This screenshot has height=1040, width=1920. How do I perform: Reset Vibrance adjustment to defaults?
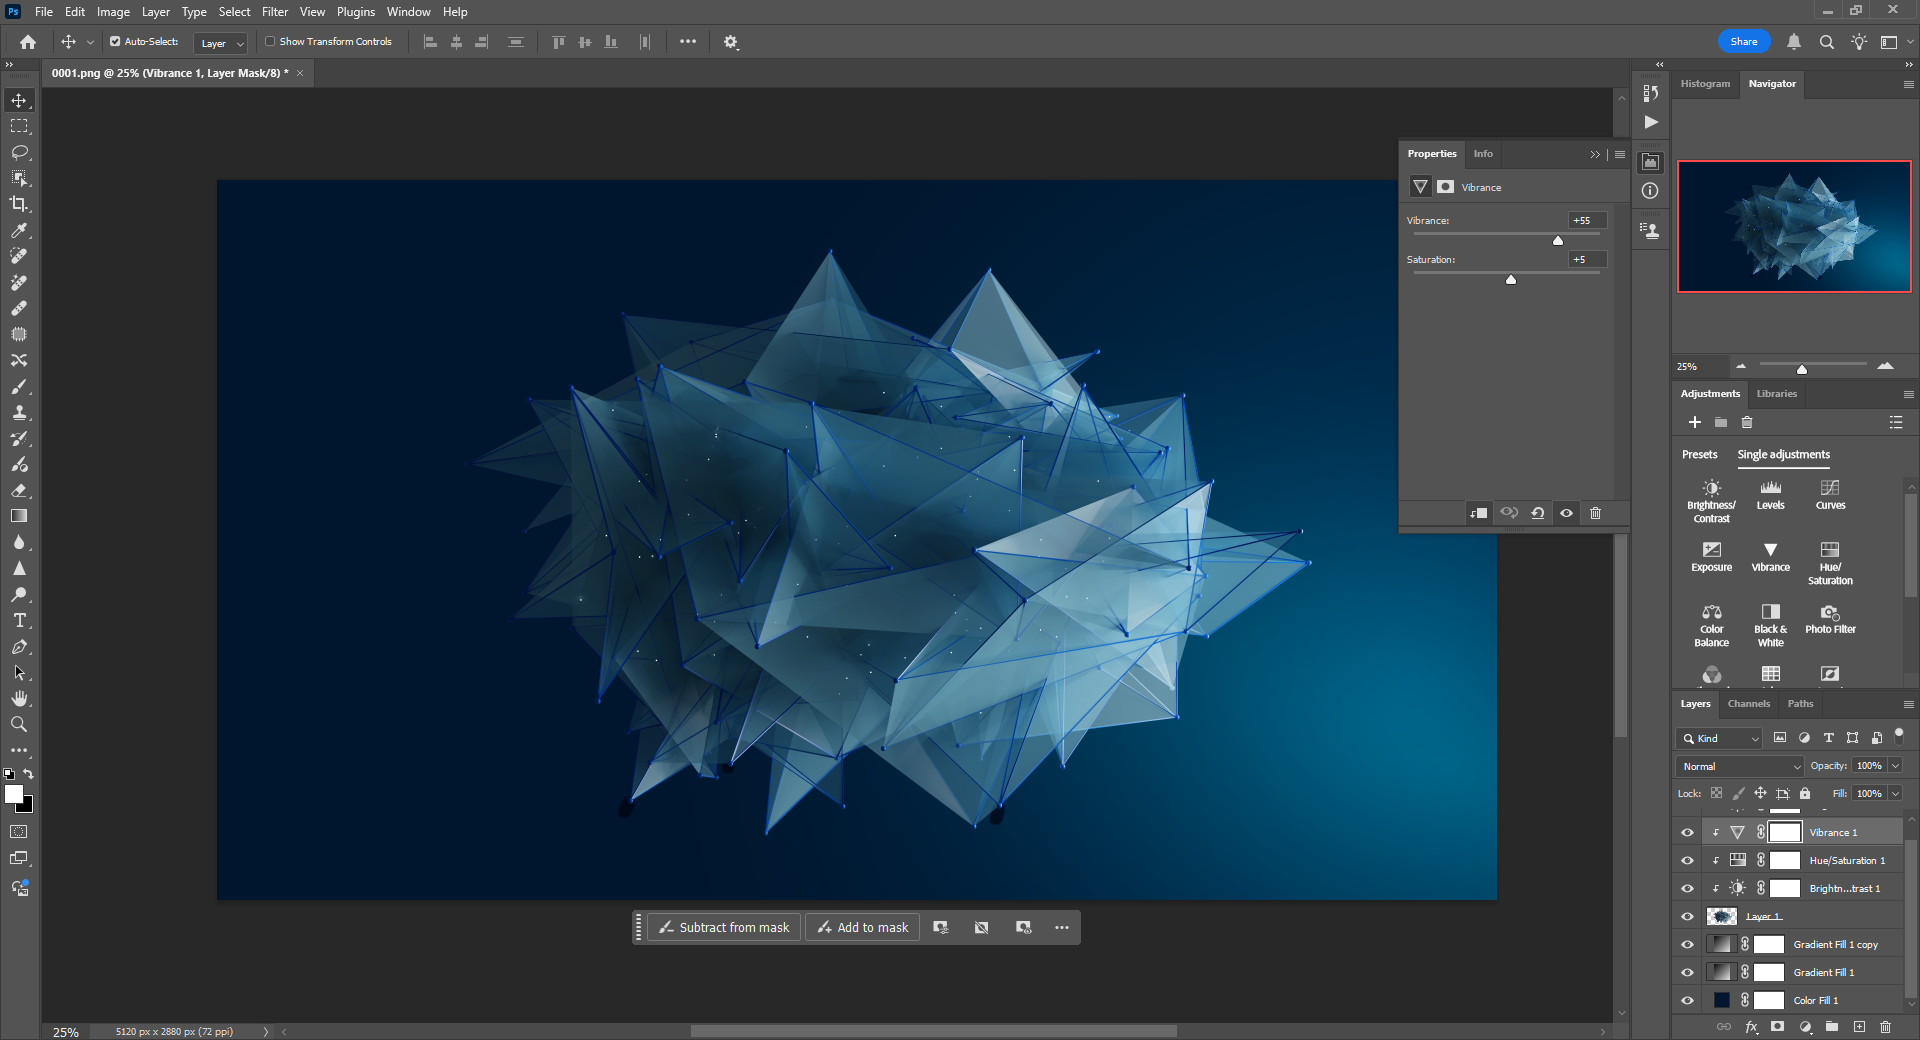pos(1537,513)
